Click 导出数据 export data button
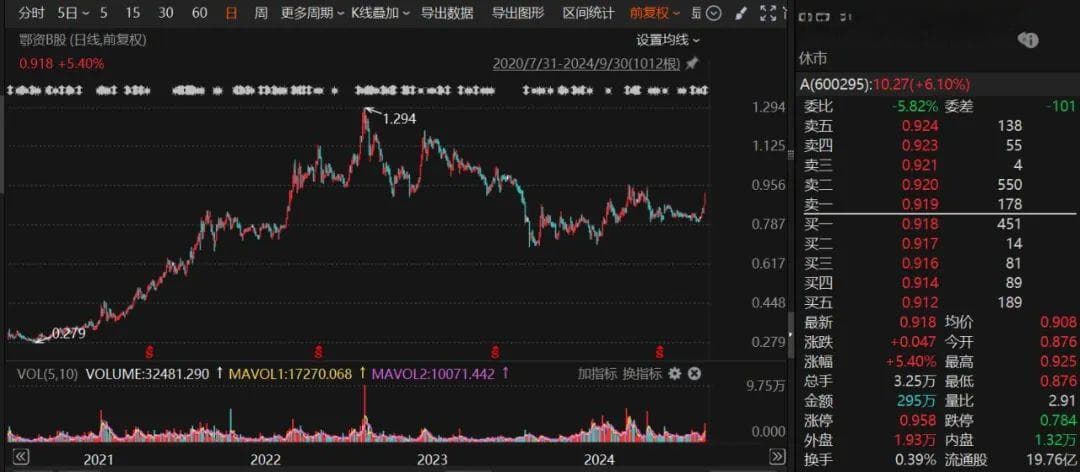This screenshot has width=1080, height=472. [x=447, y=12]
